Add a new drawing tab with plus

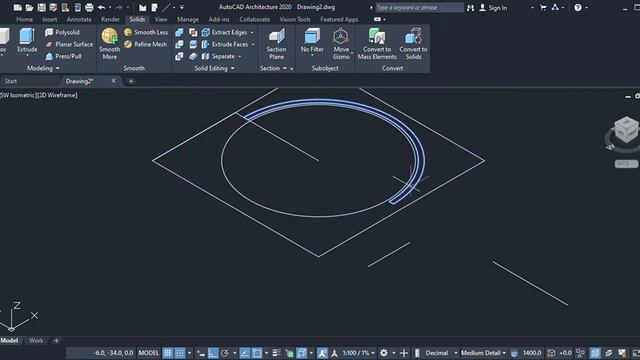click(x=131, y=81)
